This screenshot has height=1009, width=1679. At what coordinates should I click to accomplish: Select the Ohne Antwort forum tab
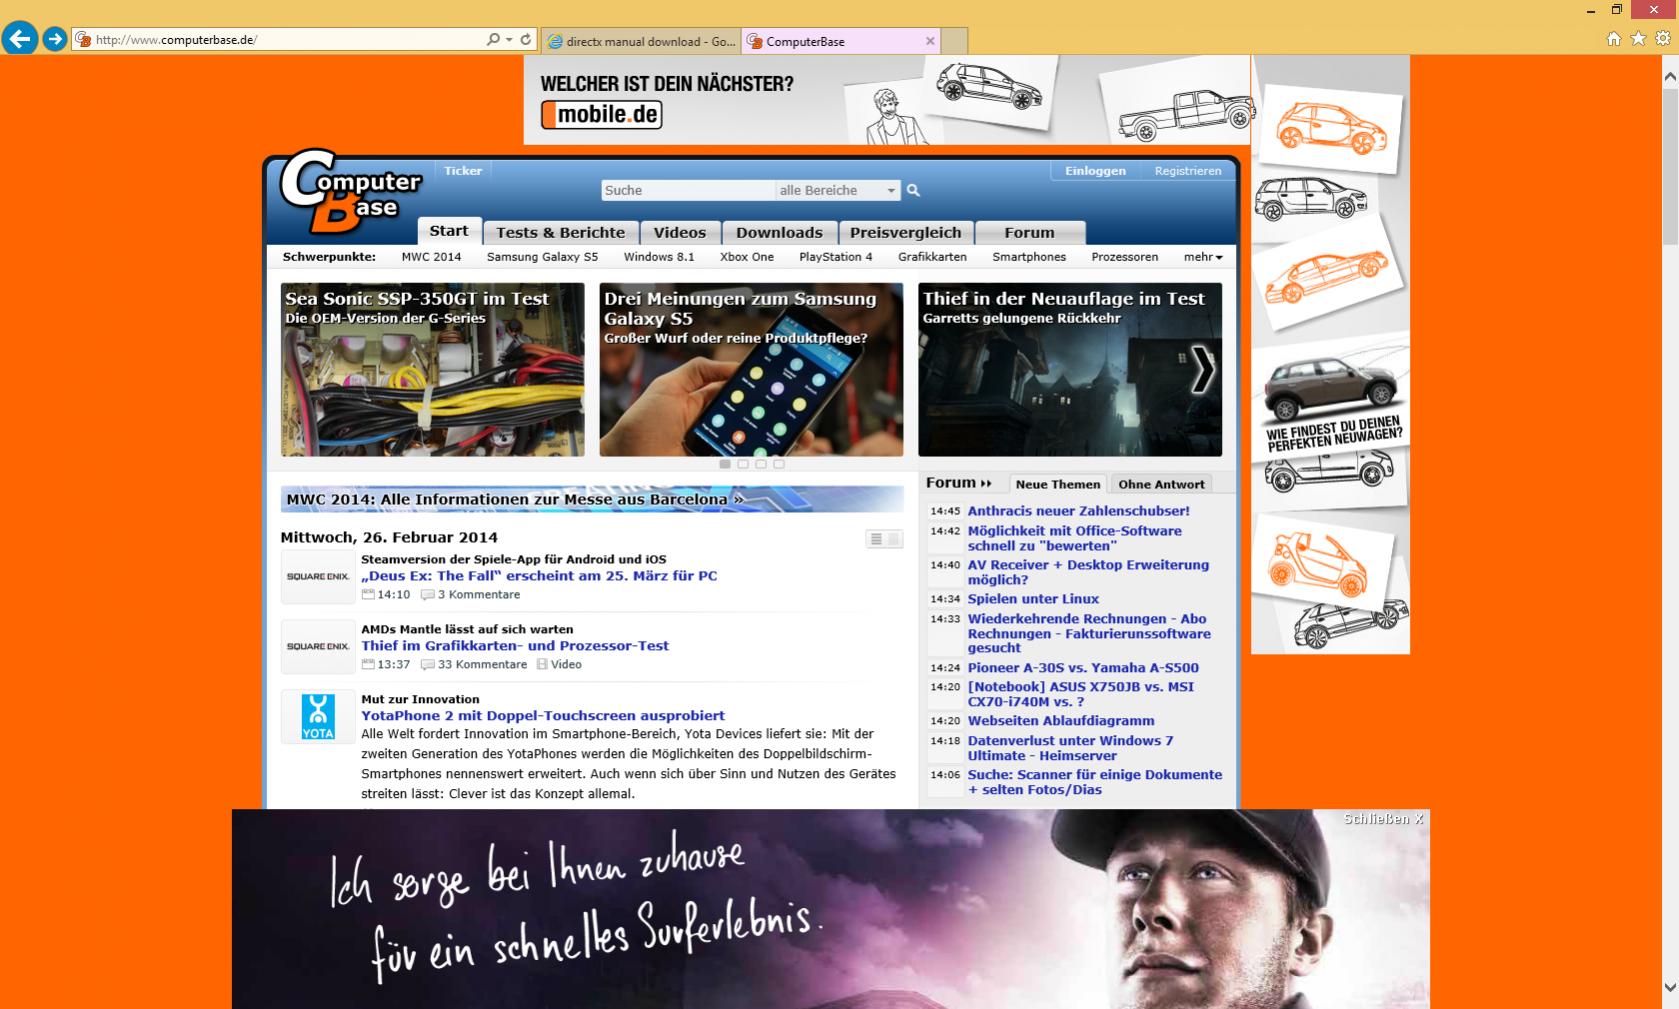[x=1161, y=484]
